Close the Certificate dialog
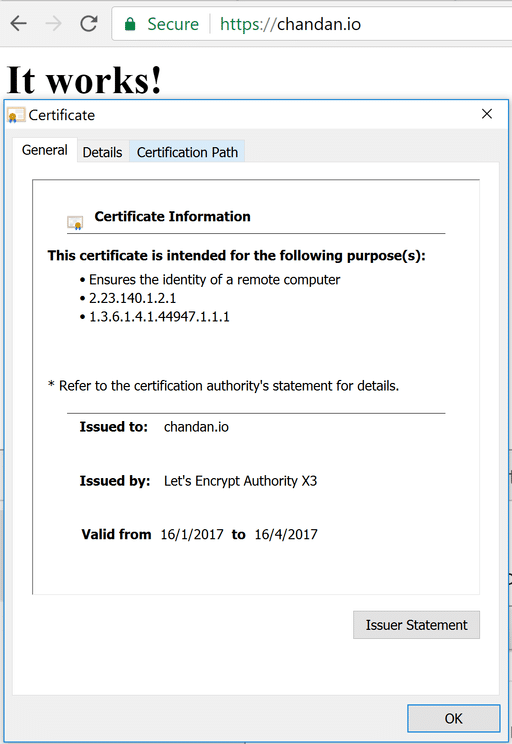The image size is (512, 744). pyautogui.click(x=487, y=114)
